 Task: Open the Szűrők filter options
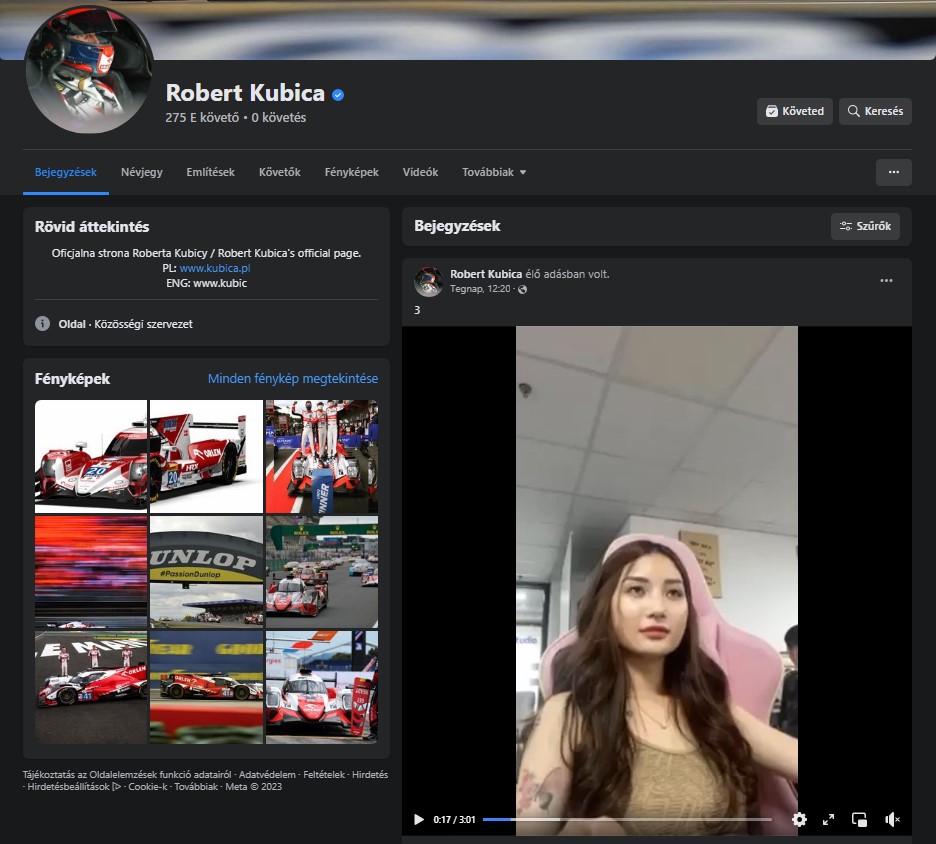click(864, 226)
